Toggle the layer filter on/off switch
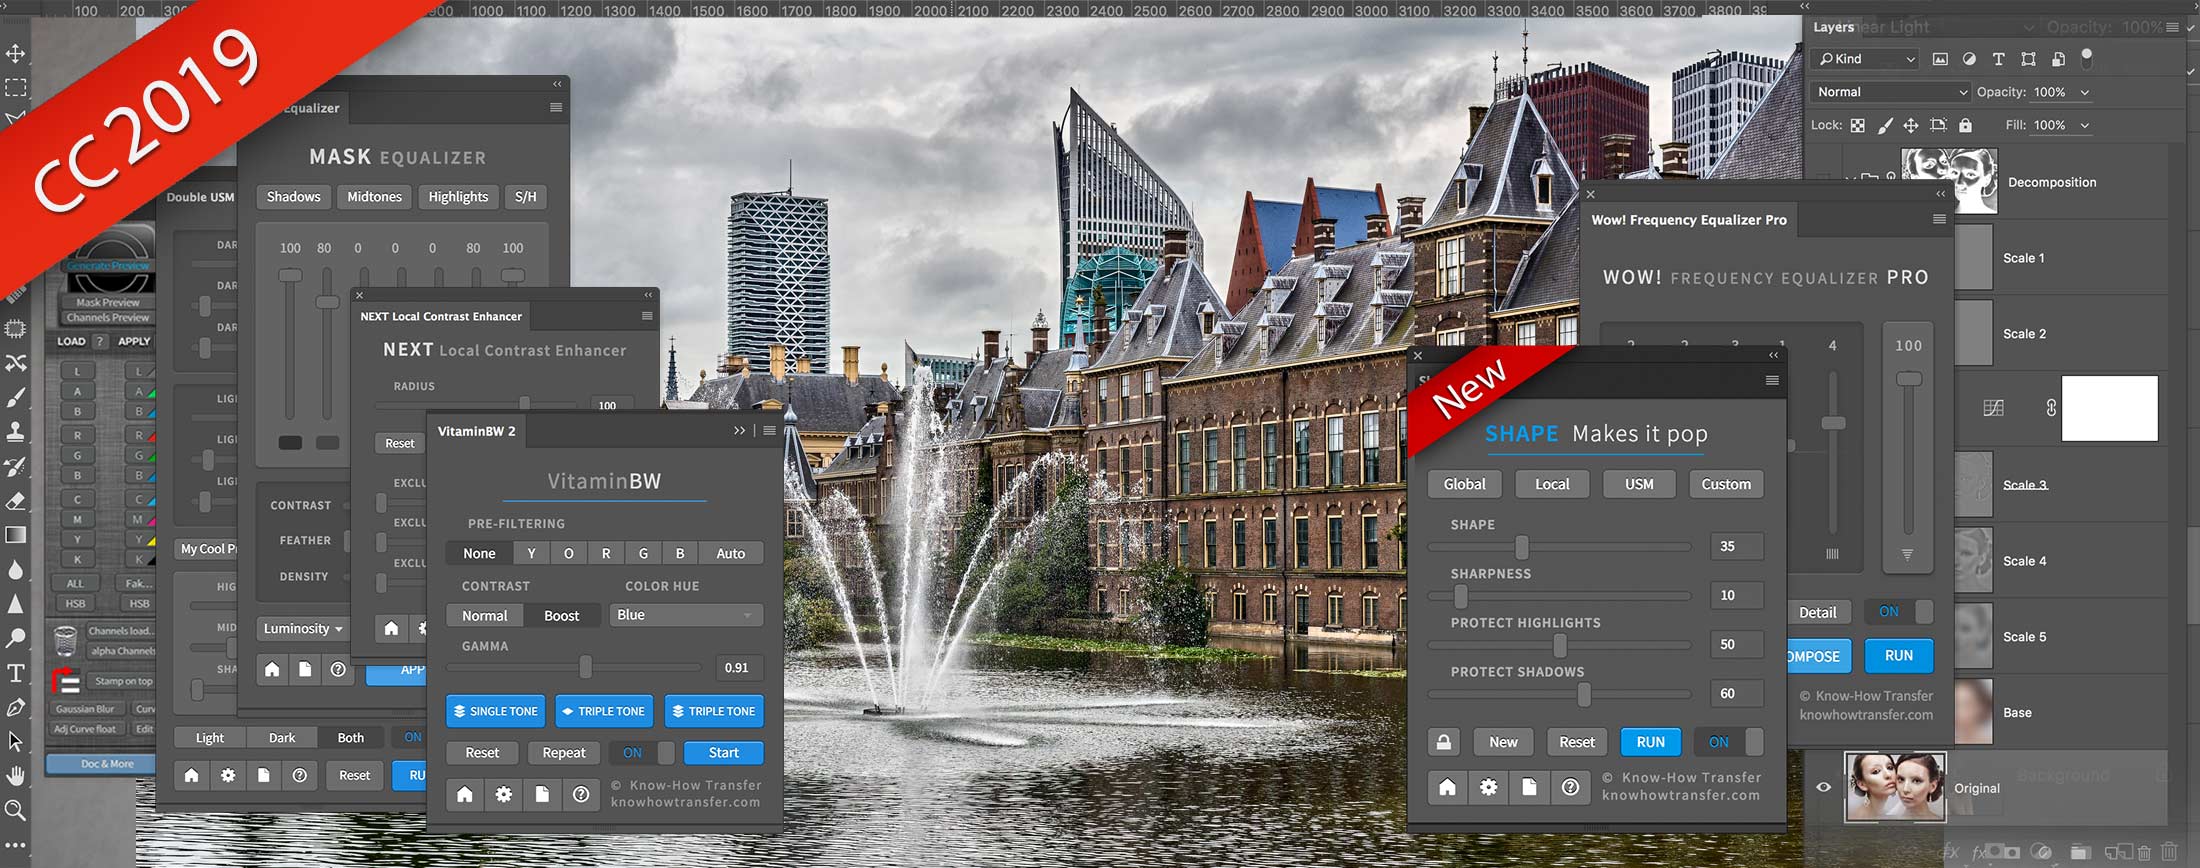This screenshot has width=2200, height=868. coord(2087,59)
